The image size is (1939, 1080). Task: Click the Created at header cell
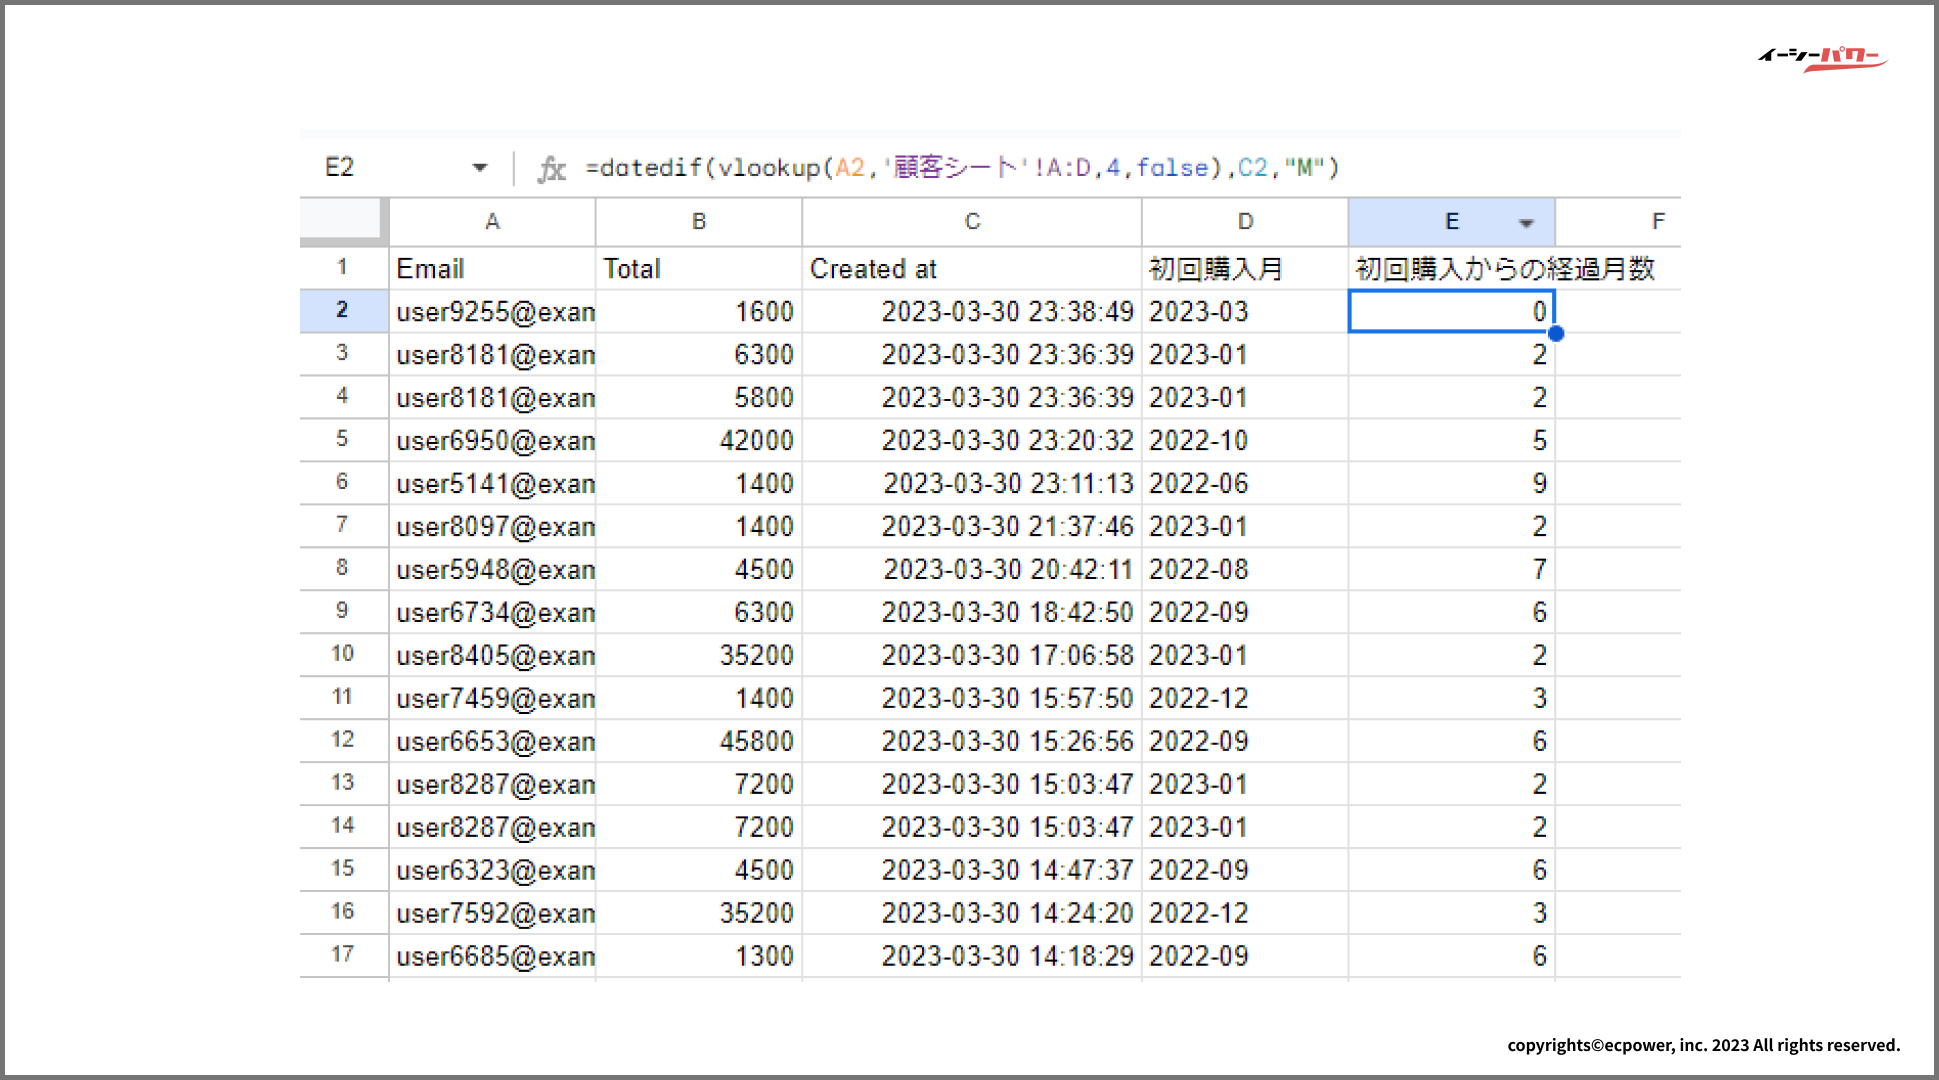tap(972, 269)
